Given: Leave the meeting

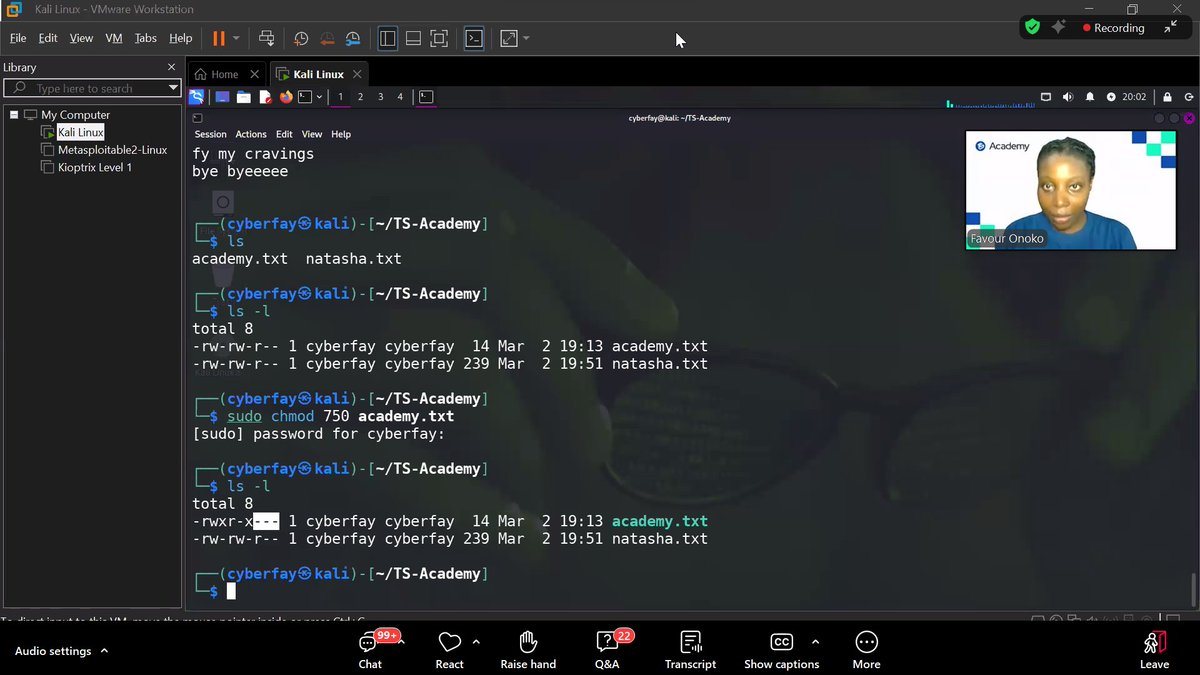Looking at the screenshot, I should point(1154,648).
